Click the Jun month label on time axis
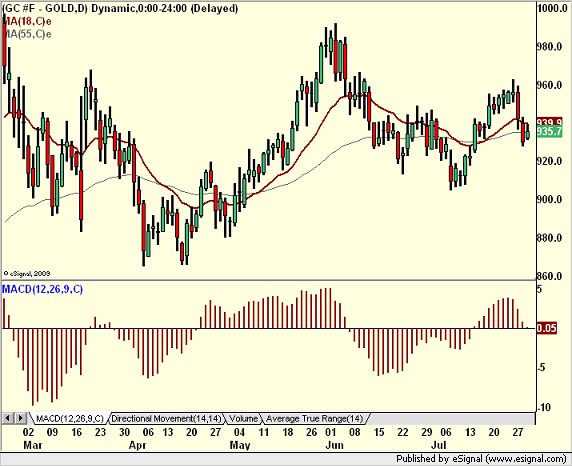 click(335, 445)
